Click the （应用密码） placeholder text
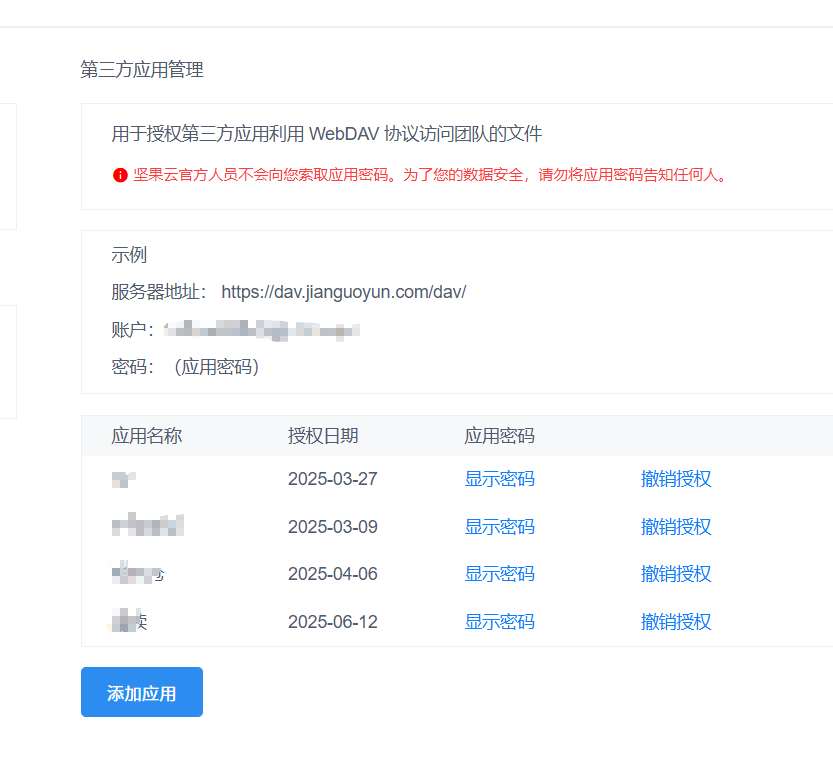 217,367
